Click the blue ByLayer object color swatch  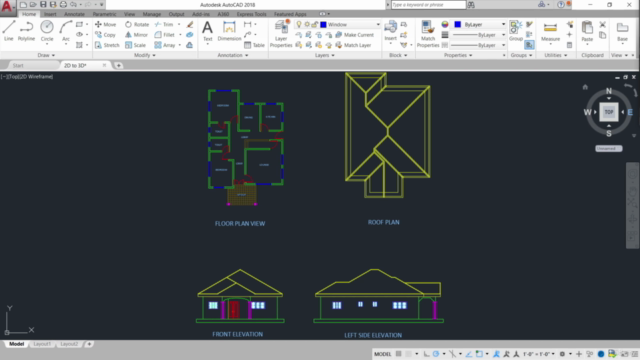pos(458,24)
